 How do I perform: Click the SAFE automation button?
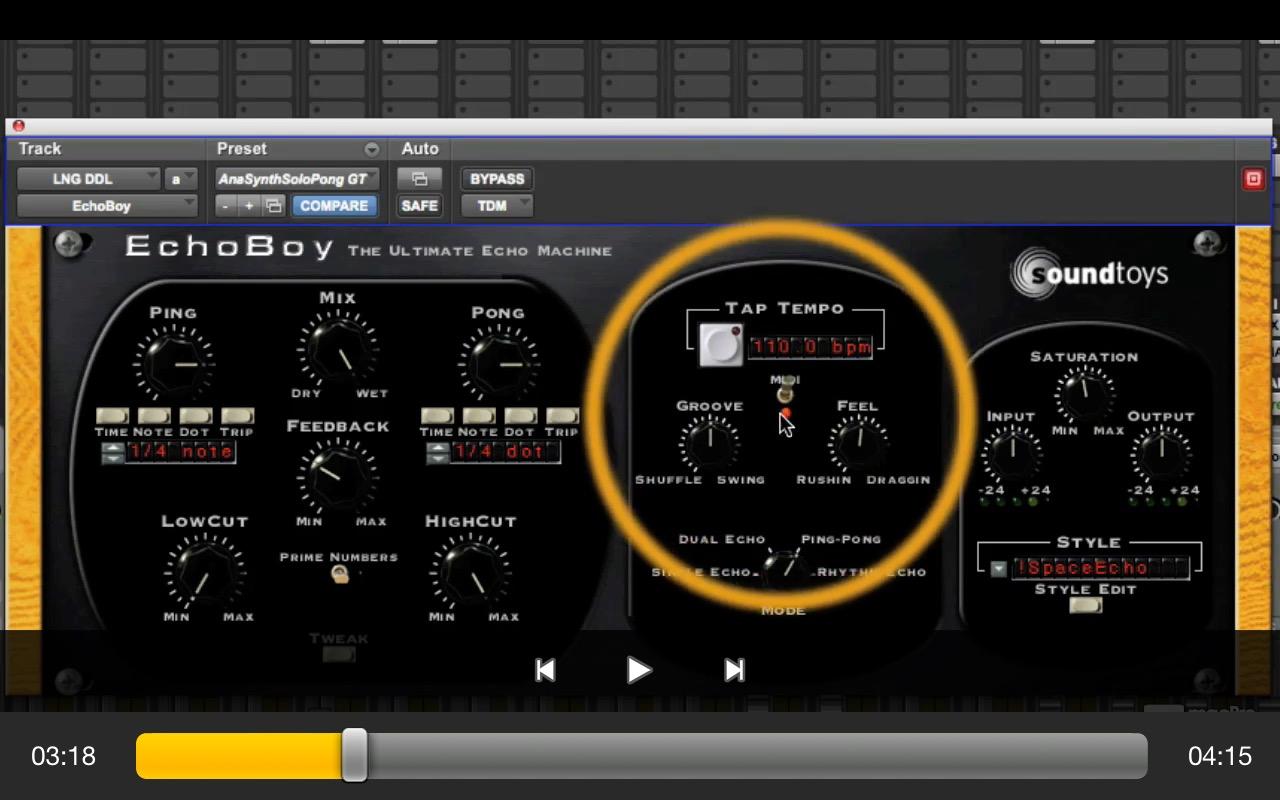(419, 206)
